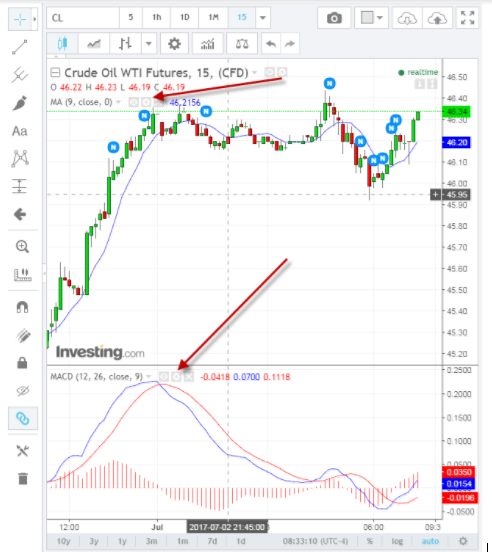The image size is (492, 552).
Task: Collapse the Crude Oil WTI Futures legend
Action: pos(55,73)
